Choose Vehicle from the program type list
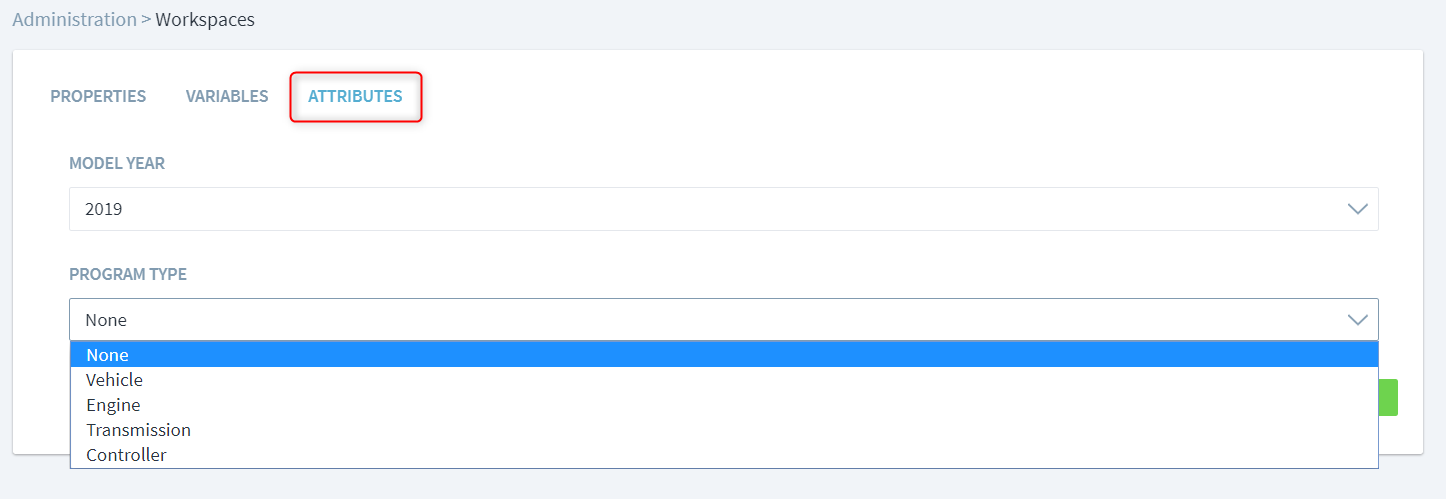 pyautogui.click(x=114, y=380)
